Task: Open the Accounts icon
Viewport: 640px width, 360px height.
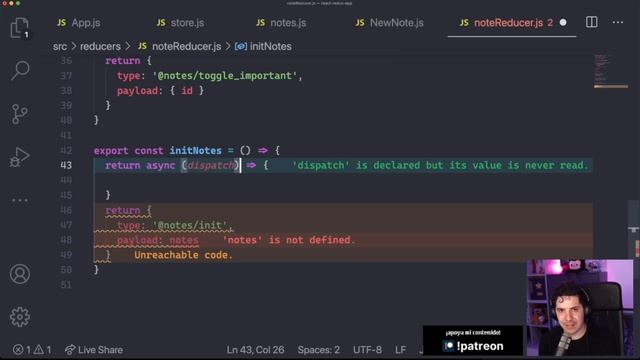Action: pos(20,274)
